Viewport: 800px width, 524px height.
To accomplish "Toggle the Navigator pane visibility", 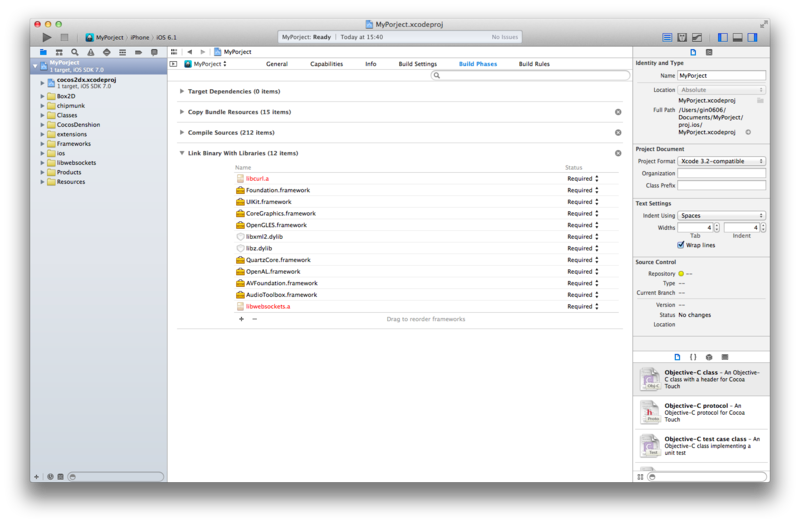I will 722,37.
